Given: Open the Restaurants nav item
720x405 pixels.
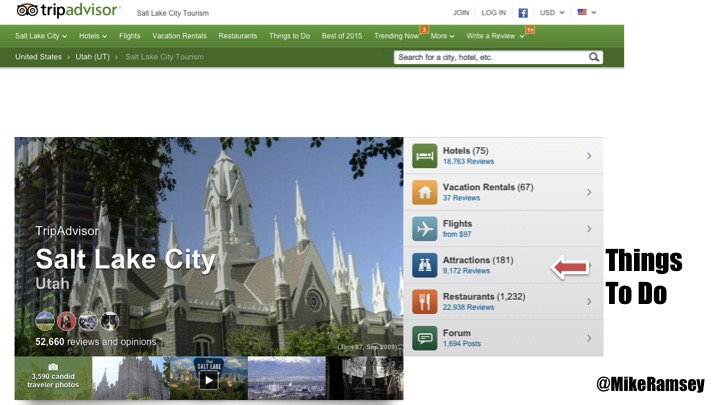Looking at the screenshot, I should [x=238, y=36].
